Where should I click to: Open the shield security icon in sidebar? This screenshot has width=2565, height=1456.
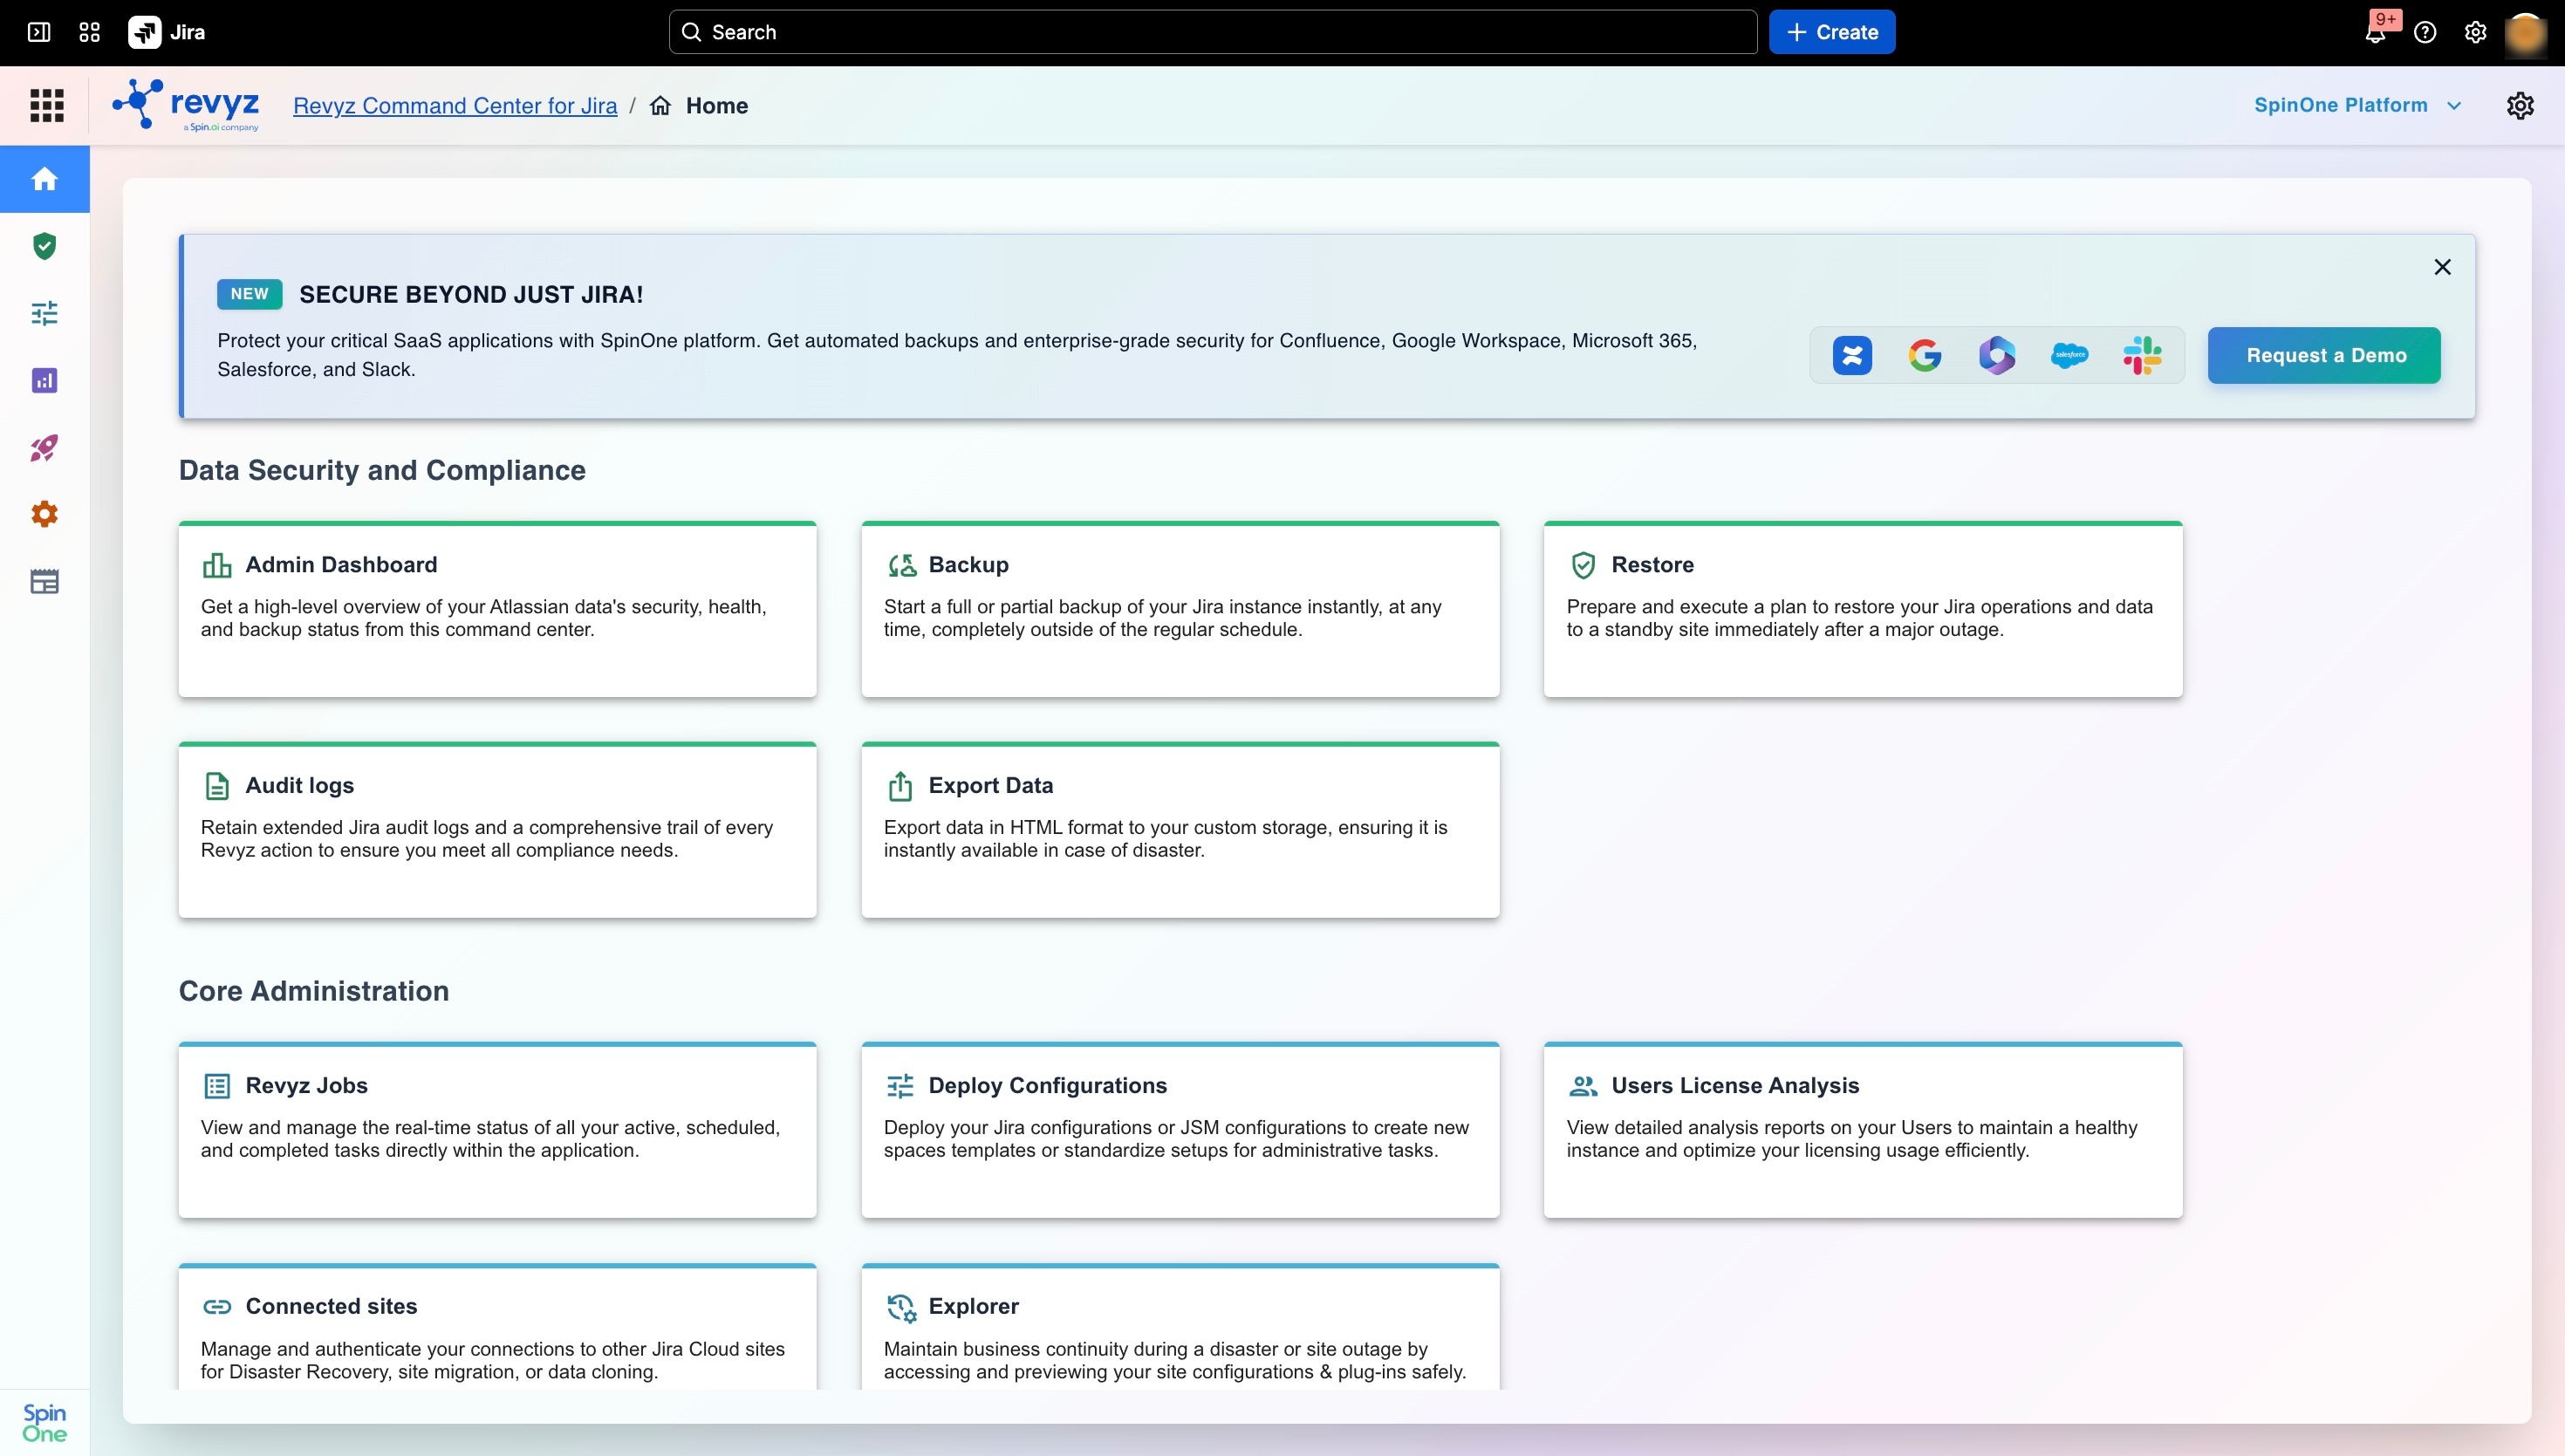coord(45,246)
